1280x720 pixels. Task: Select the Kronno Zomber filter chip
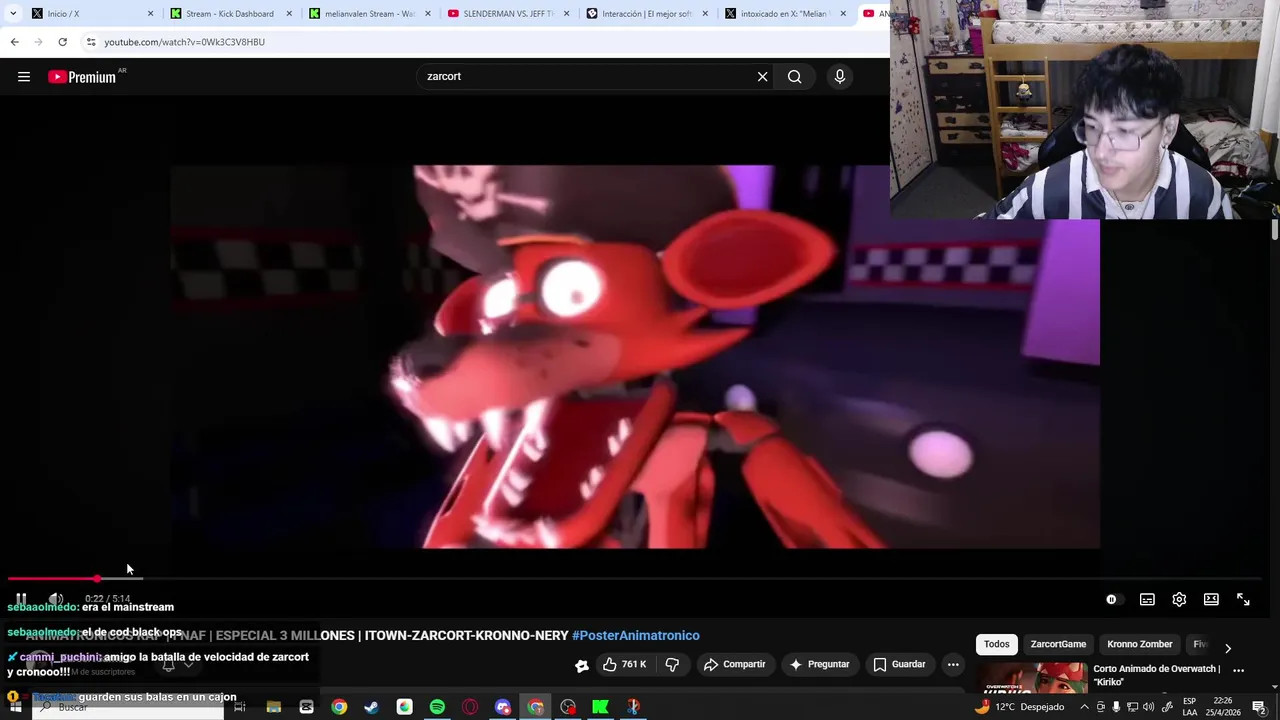[x=1139, y=644]
